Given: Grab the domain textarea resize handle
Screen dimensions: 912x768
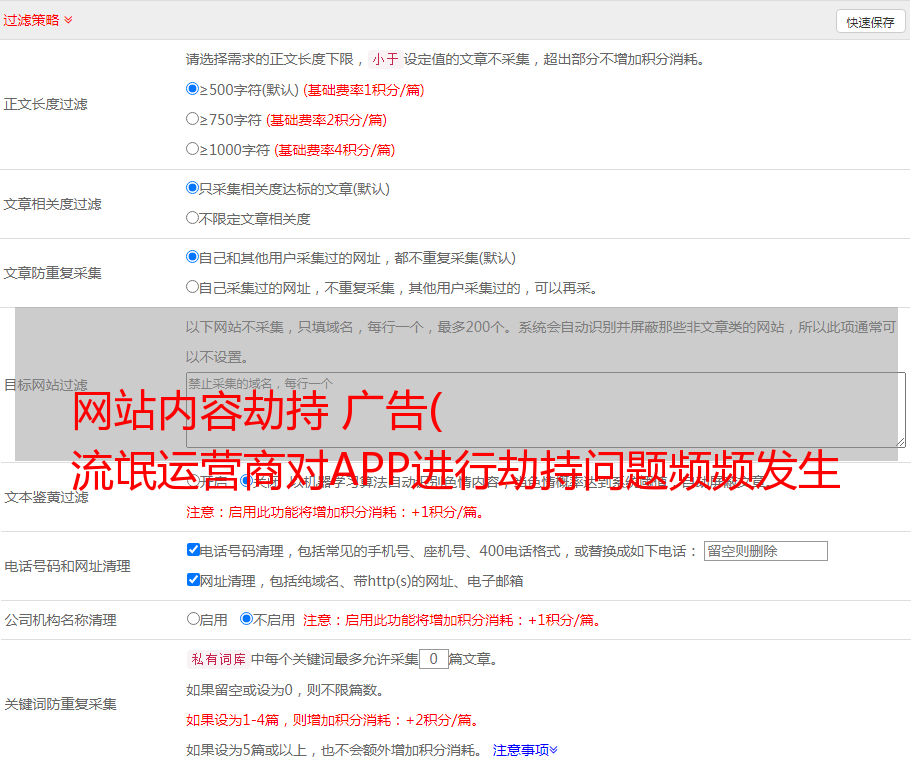Looking at the screenshot, I should click(900, 442).
